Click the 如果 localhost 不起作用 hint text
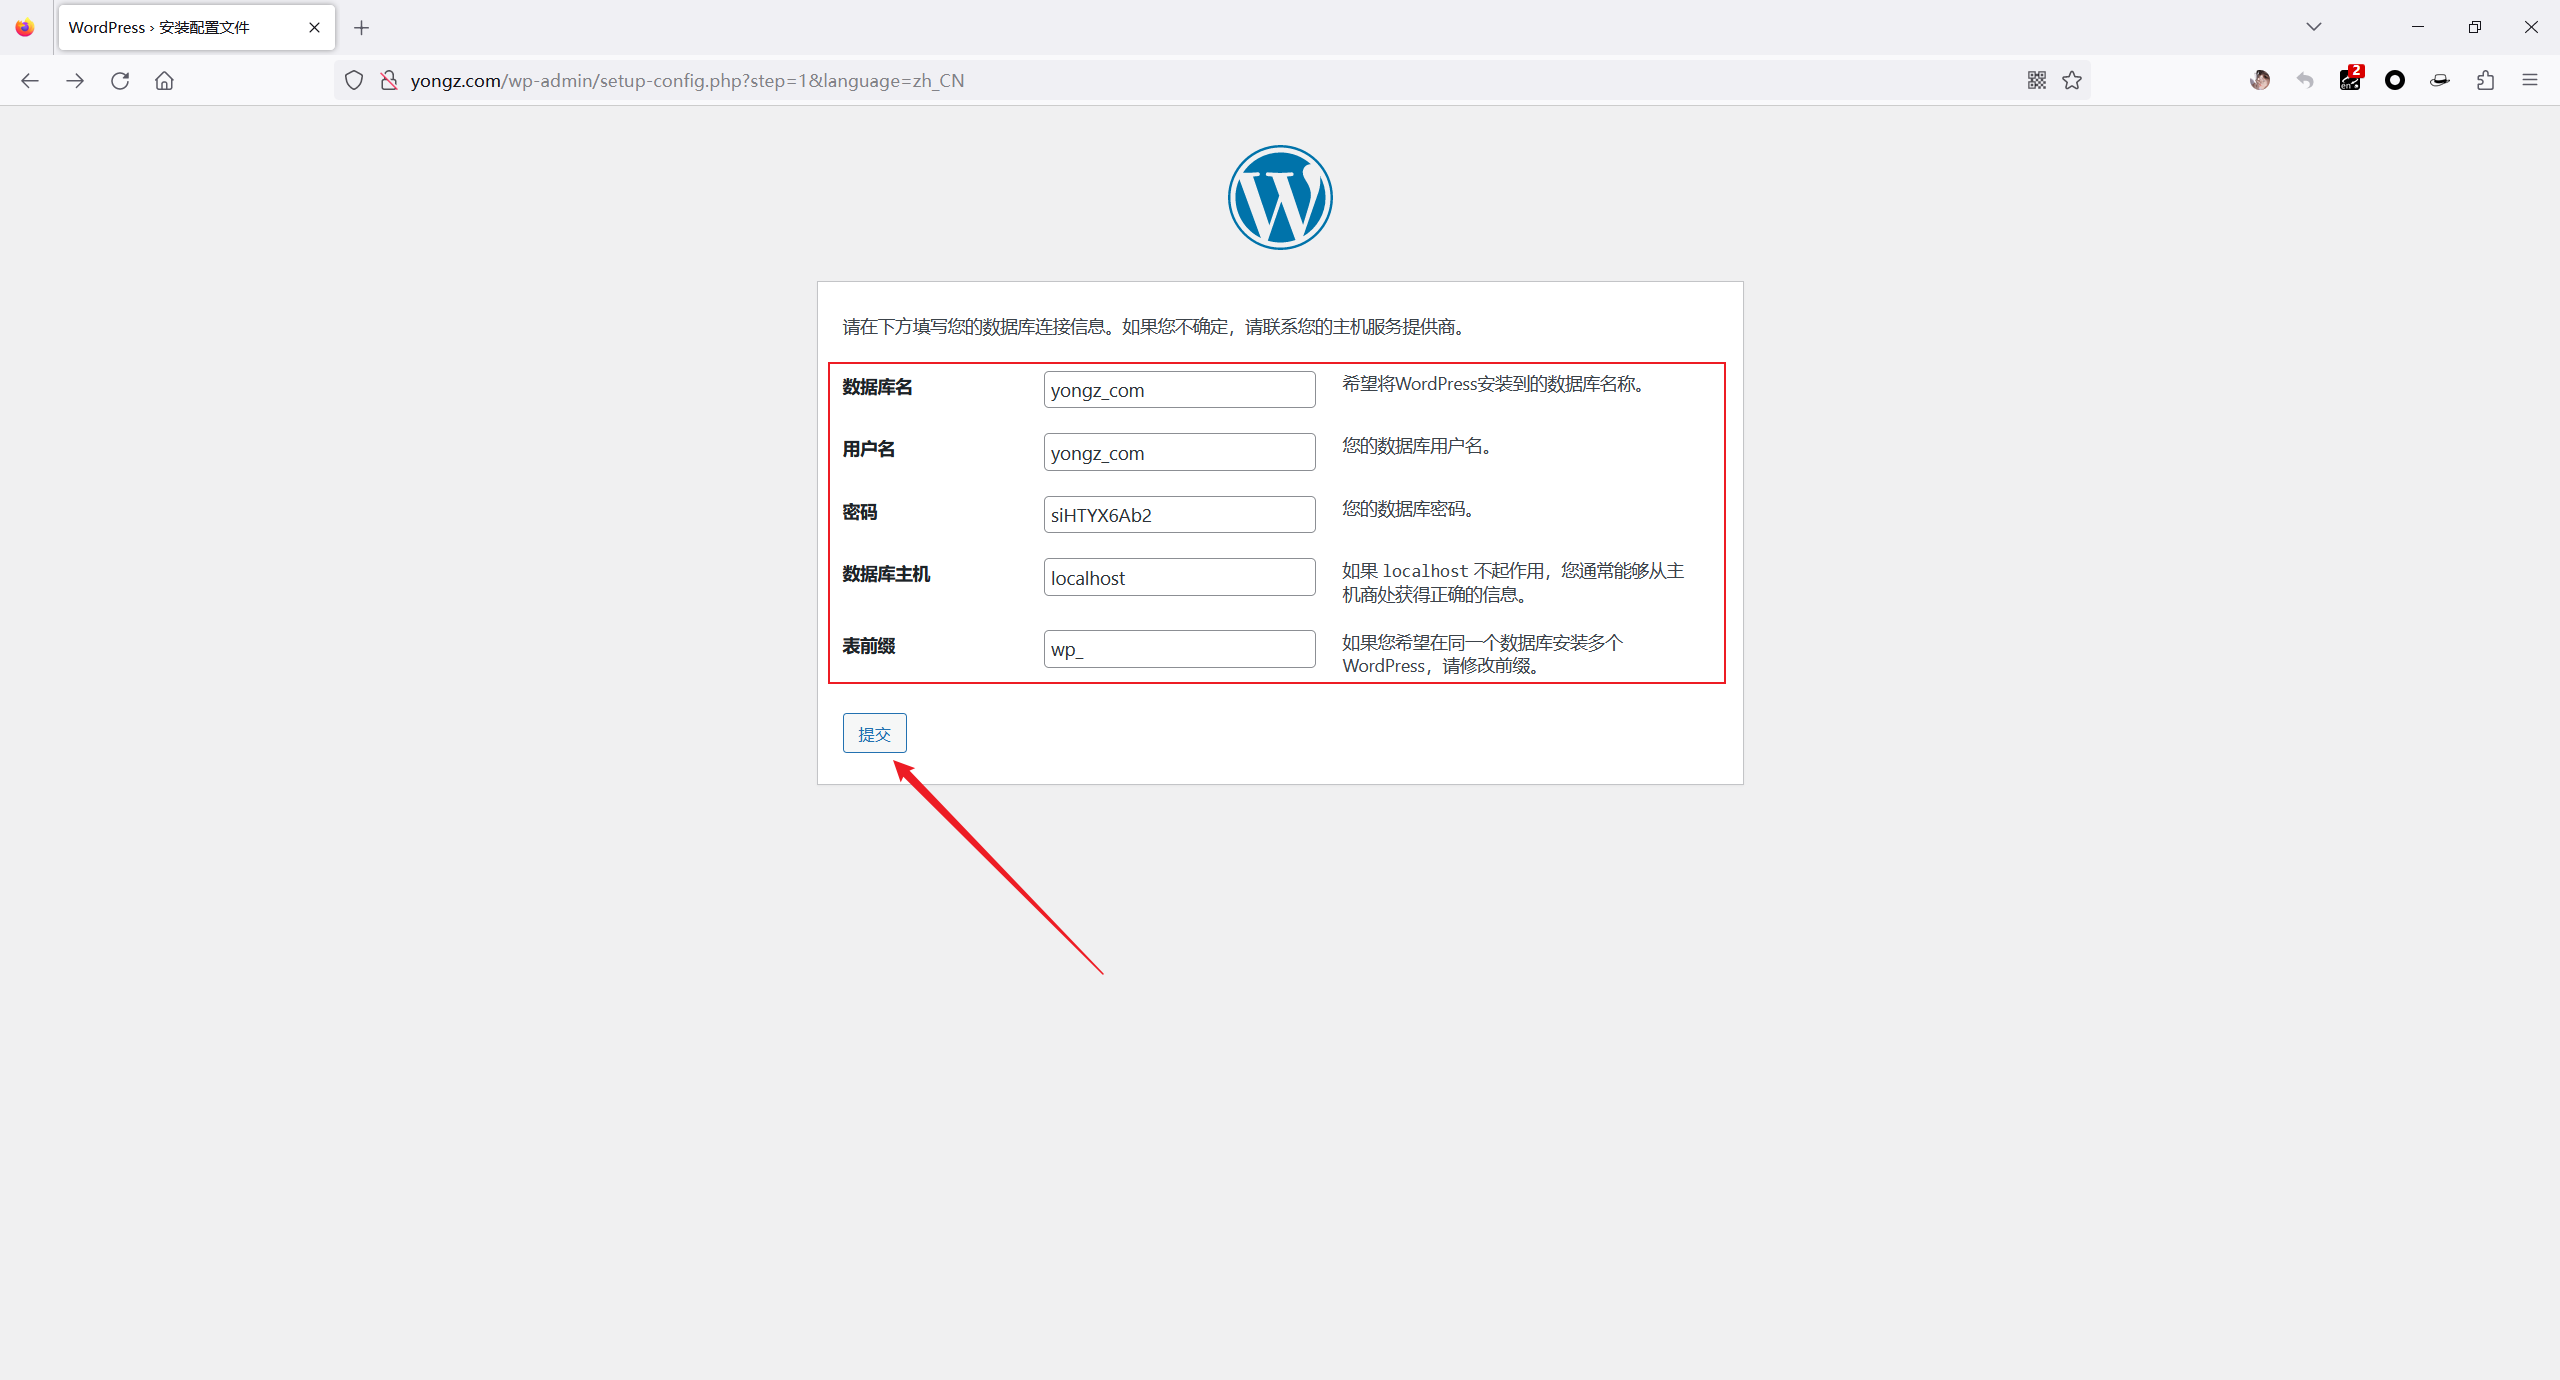Image resolution: width=2560 pixels, height=1380 pixels. pos(1513,582)
